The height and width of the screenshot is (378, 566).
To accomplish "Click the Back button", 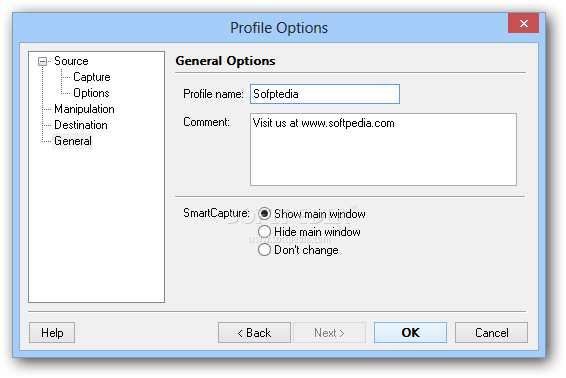I will click(254, 333).
